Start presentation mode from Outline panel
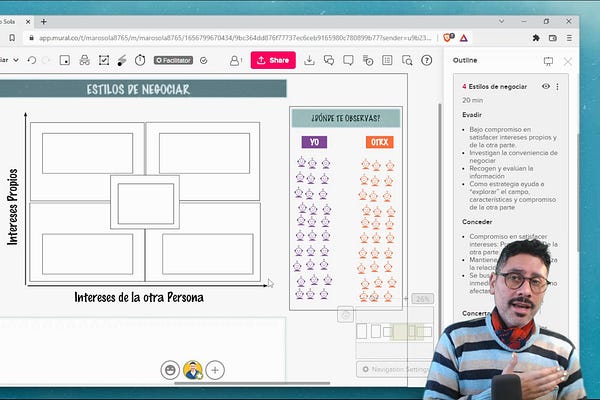 click(548, 61)
